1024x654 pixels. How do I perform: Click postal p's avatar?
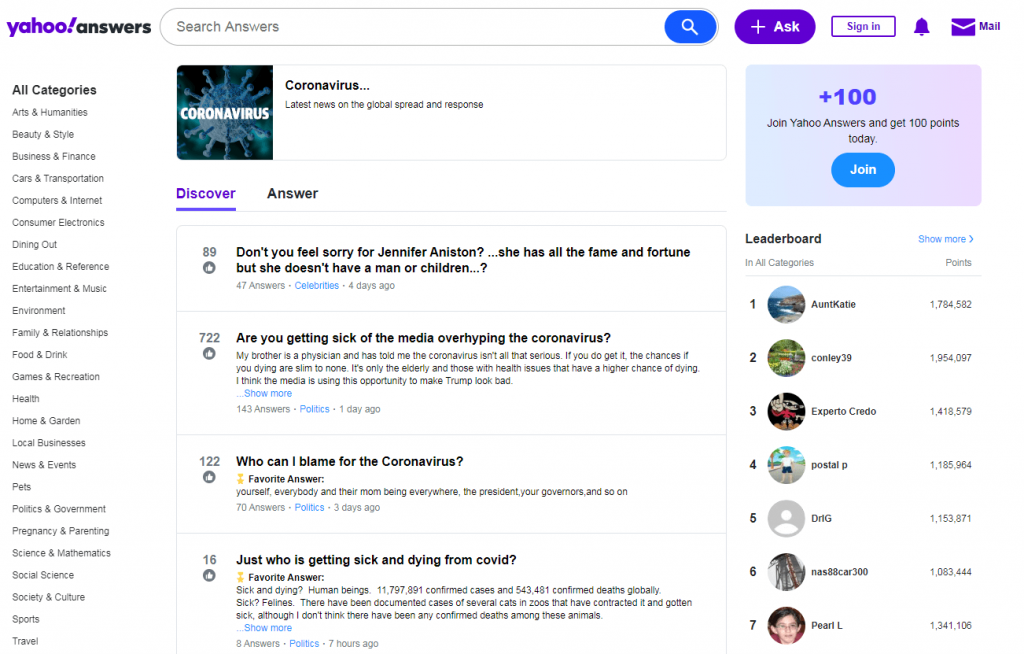(x=786, y=465)
